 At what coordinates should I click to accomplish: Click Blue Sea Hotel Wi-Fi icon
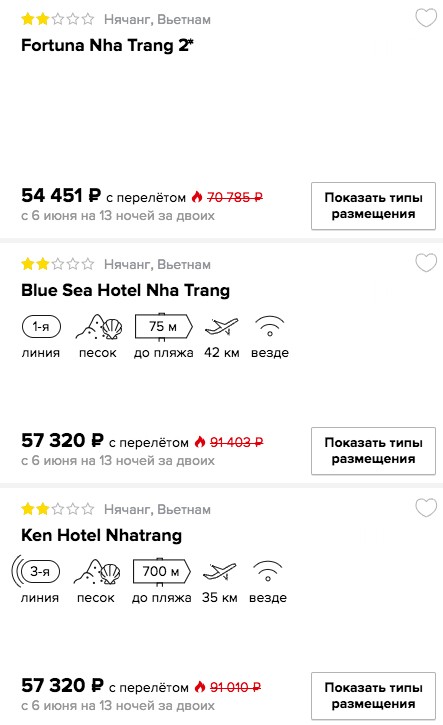tap(270, 327)
